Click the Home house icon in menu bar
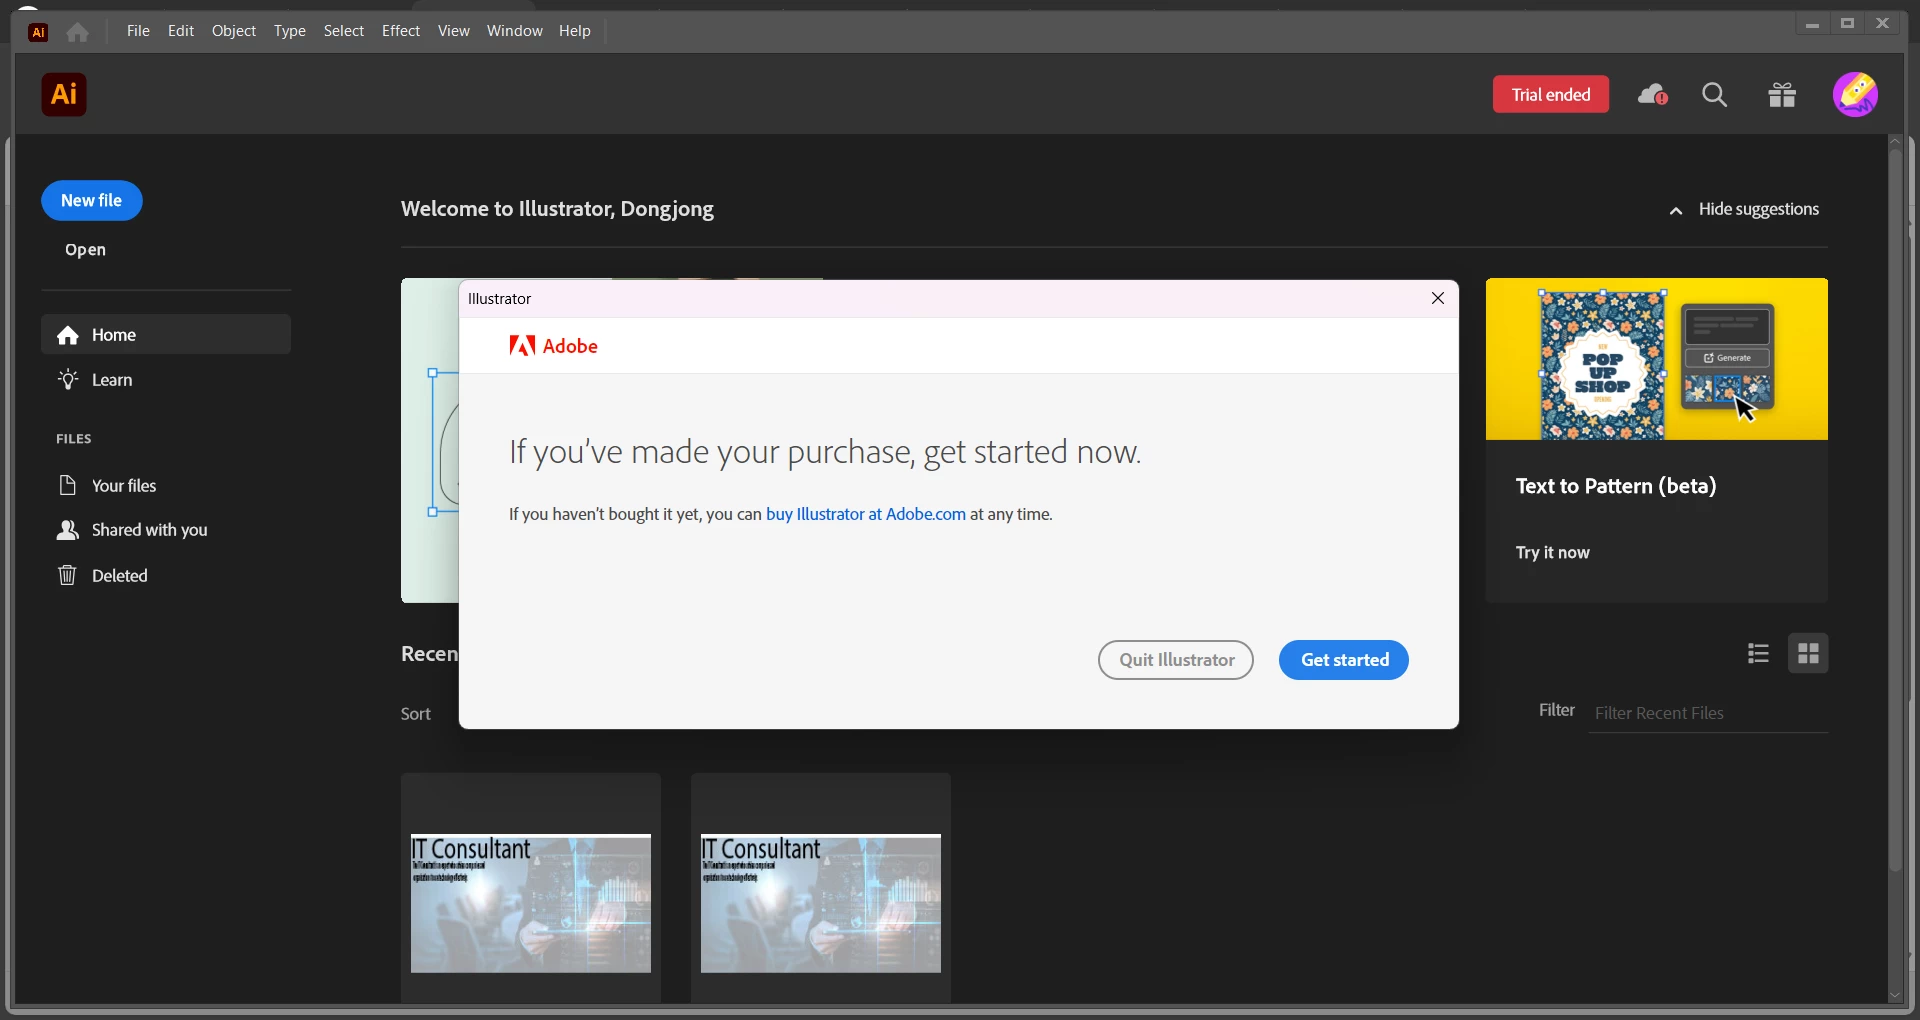The image size is (1920, 1020). [78, 32]
